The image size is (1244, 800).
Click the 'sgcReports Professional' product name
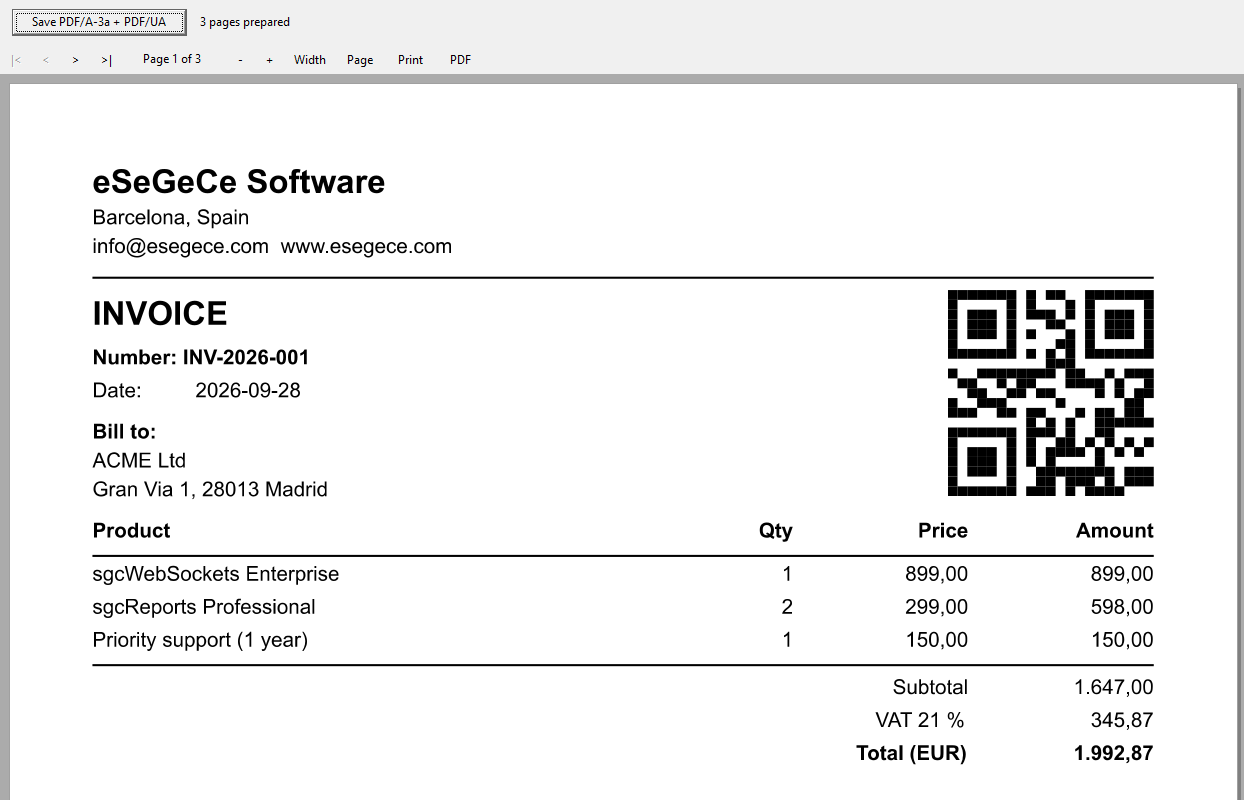[204, 607]
